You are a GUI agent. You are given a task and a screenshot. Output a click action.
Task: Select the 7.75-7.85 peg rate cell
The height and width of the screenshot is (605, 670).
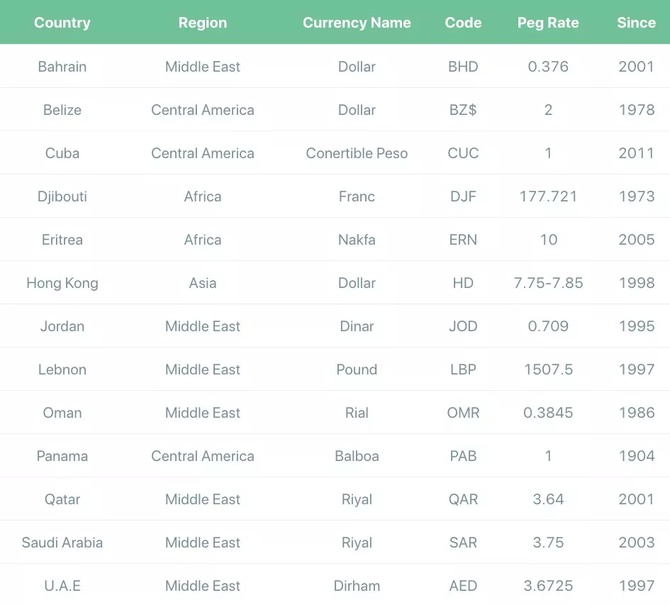coord(548,283)
